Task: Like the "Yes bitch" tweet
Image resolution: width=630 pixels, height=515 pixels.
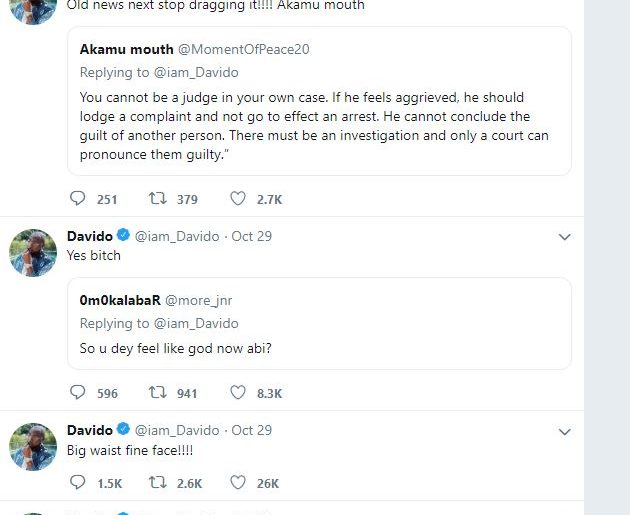Action: point(238,393)
